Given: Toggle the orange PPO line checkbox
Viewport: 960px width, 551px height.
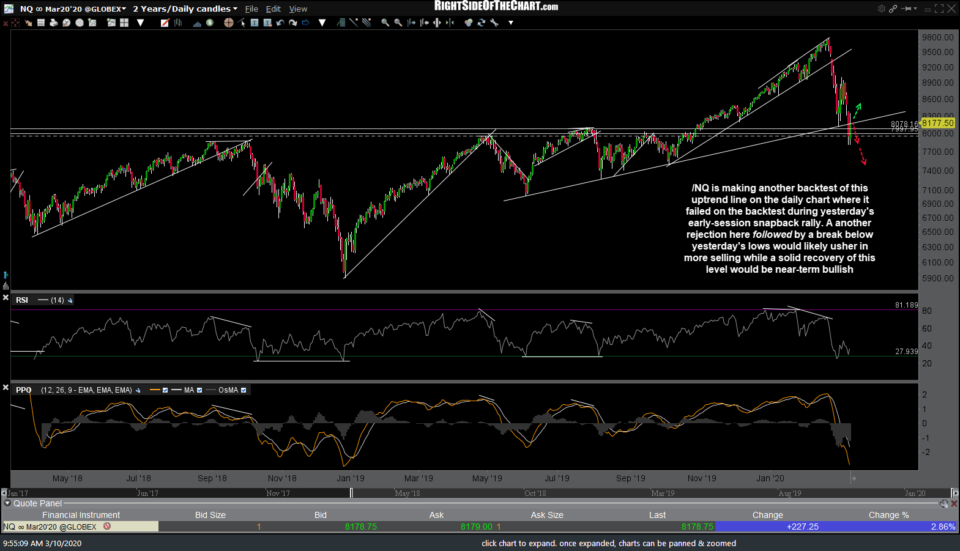Looking at the screenshot, I should (x=165, y=390).
